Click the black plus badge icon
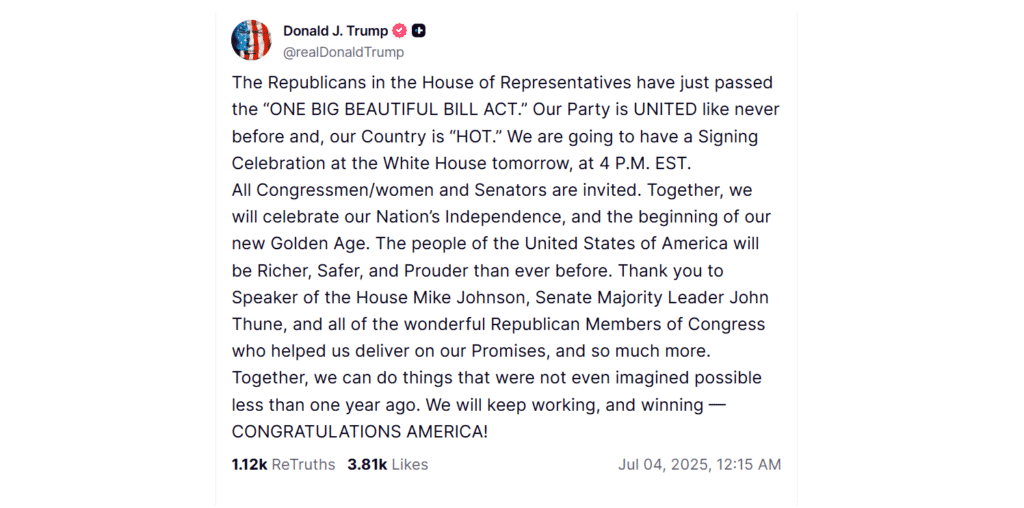The width and height of the screenshot is (1024, 508). (x=420, y=31)
